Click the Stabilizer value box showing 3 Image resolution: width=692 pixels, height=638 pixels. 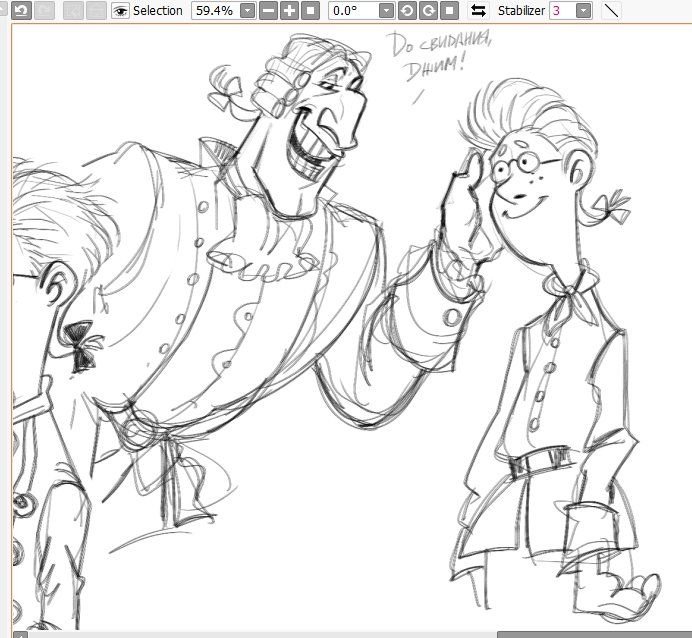[559, 10]
